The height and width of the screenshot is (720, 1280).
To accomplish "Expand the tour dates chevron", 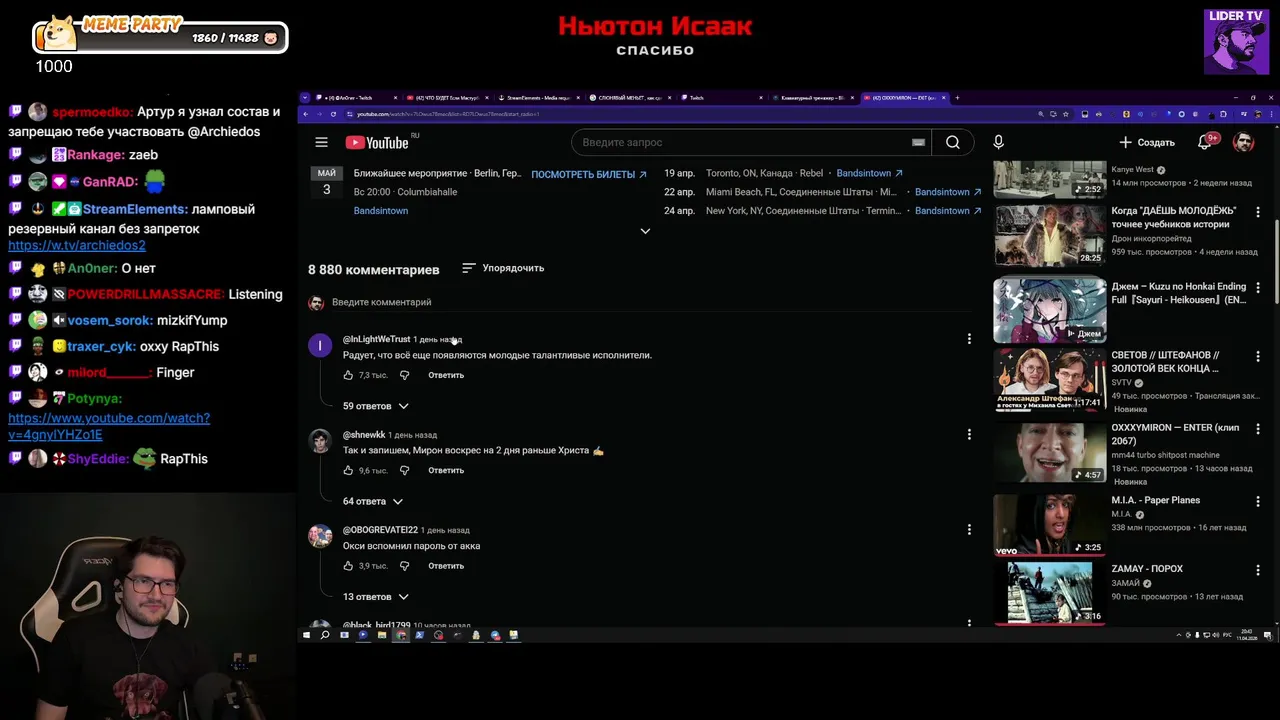I will pos(645,231).
